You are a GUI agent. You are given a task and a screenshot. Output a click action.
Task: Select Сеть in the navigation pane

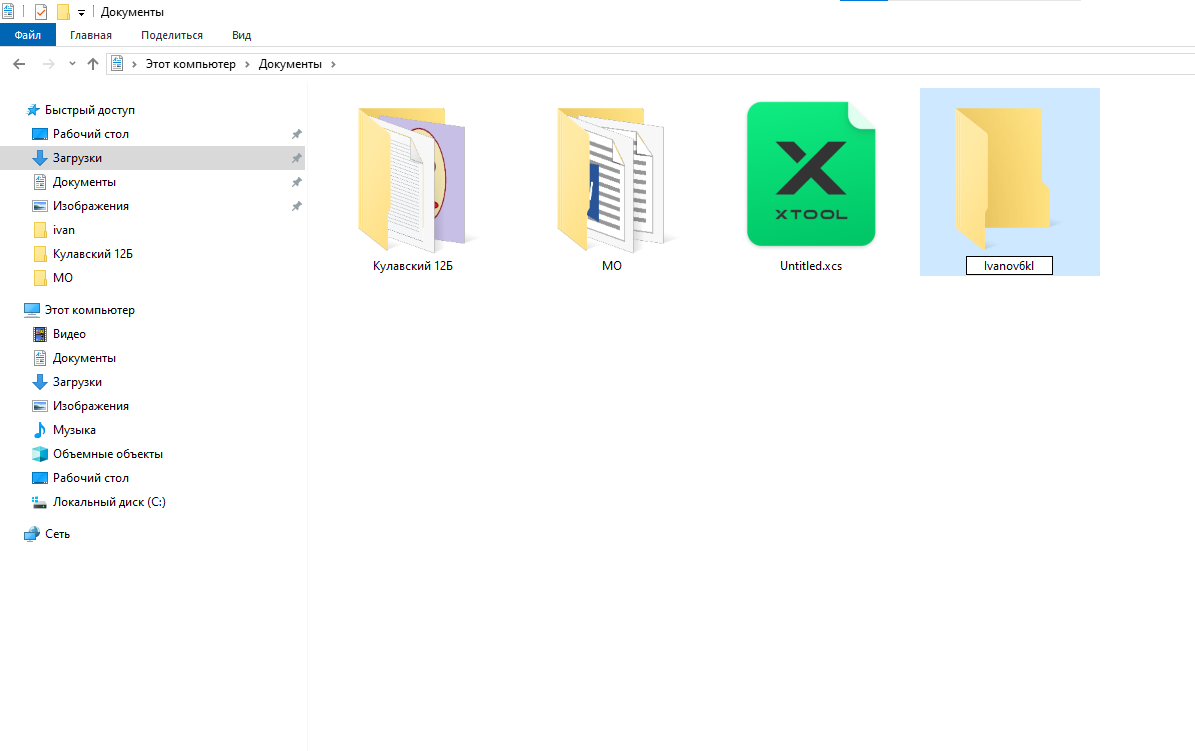[57, 534]
